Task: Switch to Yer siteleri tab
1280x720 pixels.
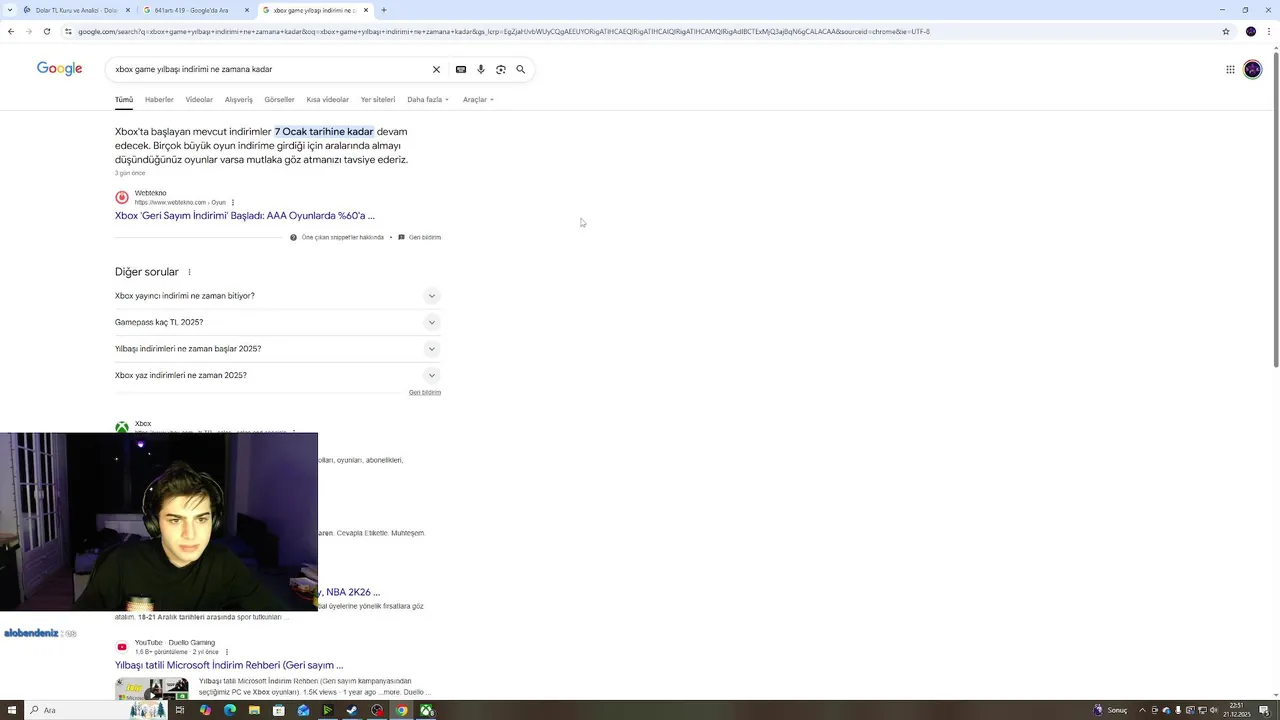Action: pos(378,99)
